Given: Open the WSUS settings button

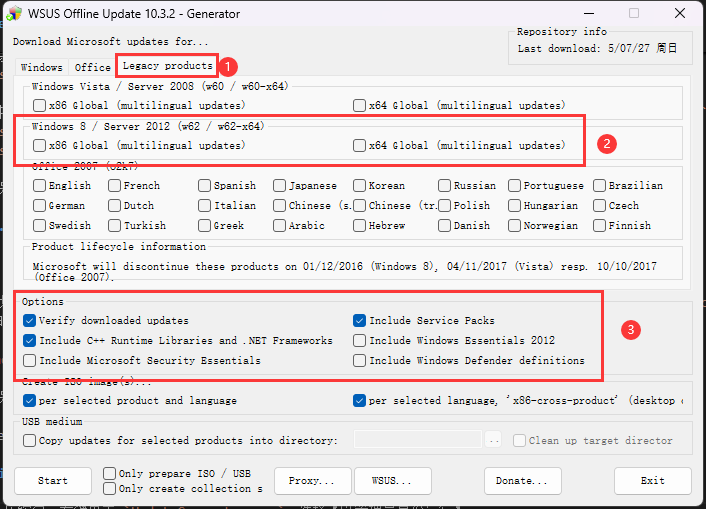Looking at the screenshot, I should [x=393, y=481].
